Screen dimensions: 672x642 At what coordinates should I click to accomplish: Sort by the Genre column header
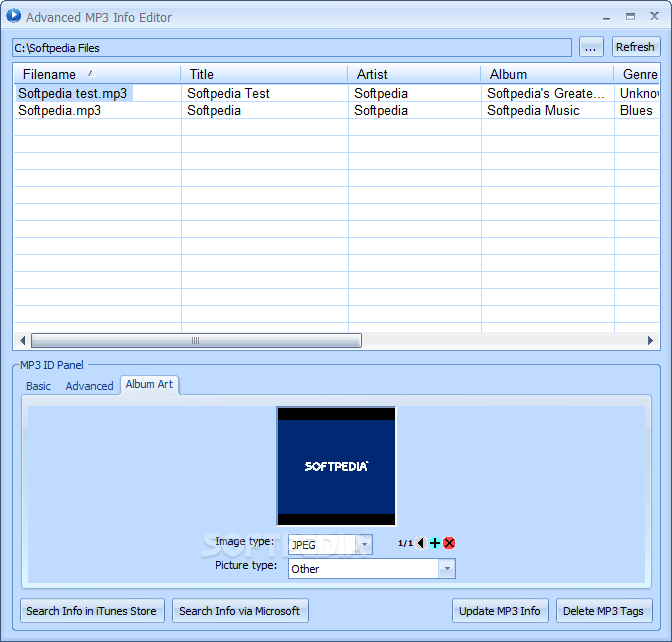coord(637,74)
